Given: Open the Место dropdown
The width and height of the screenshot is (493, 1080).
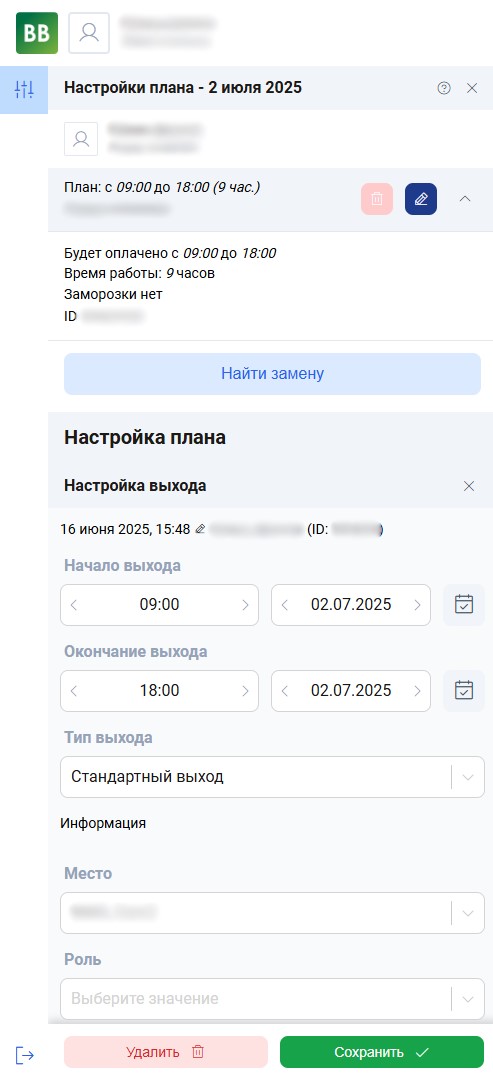Looking at the screenshot, I should (x=273, y=913).
